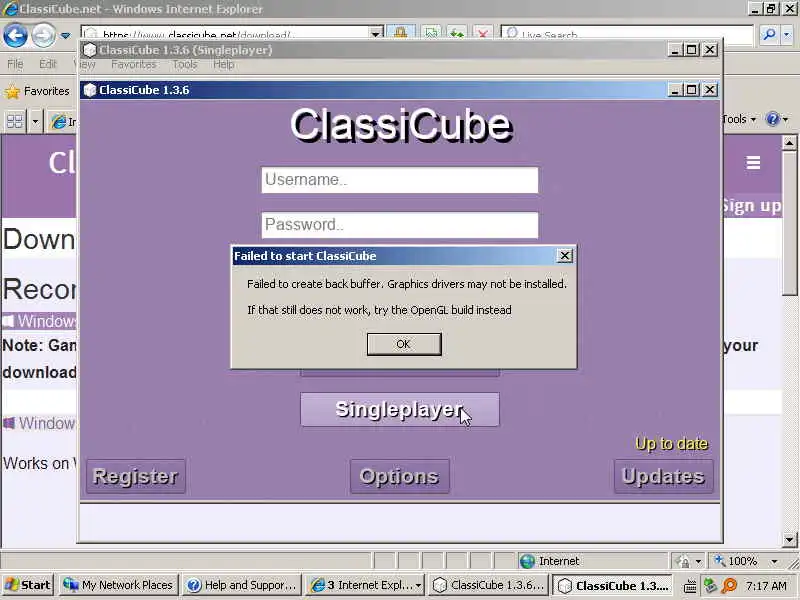Open the Edit menu in Internet Explorer
Viewport: 800px width, 600px height.
click(48, 64)
